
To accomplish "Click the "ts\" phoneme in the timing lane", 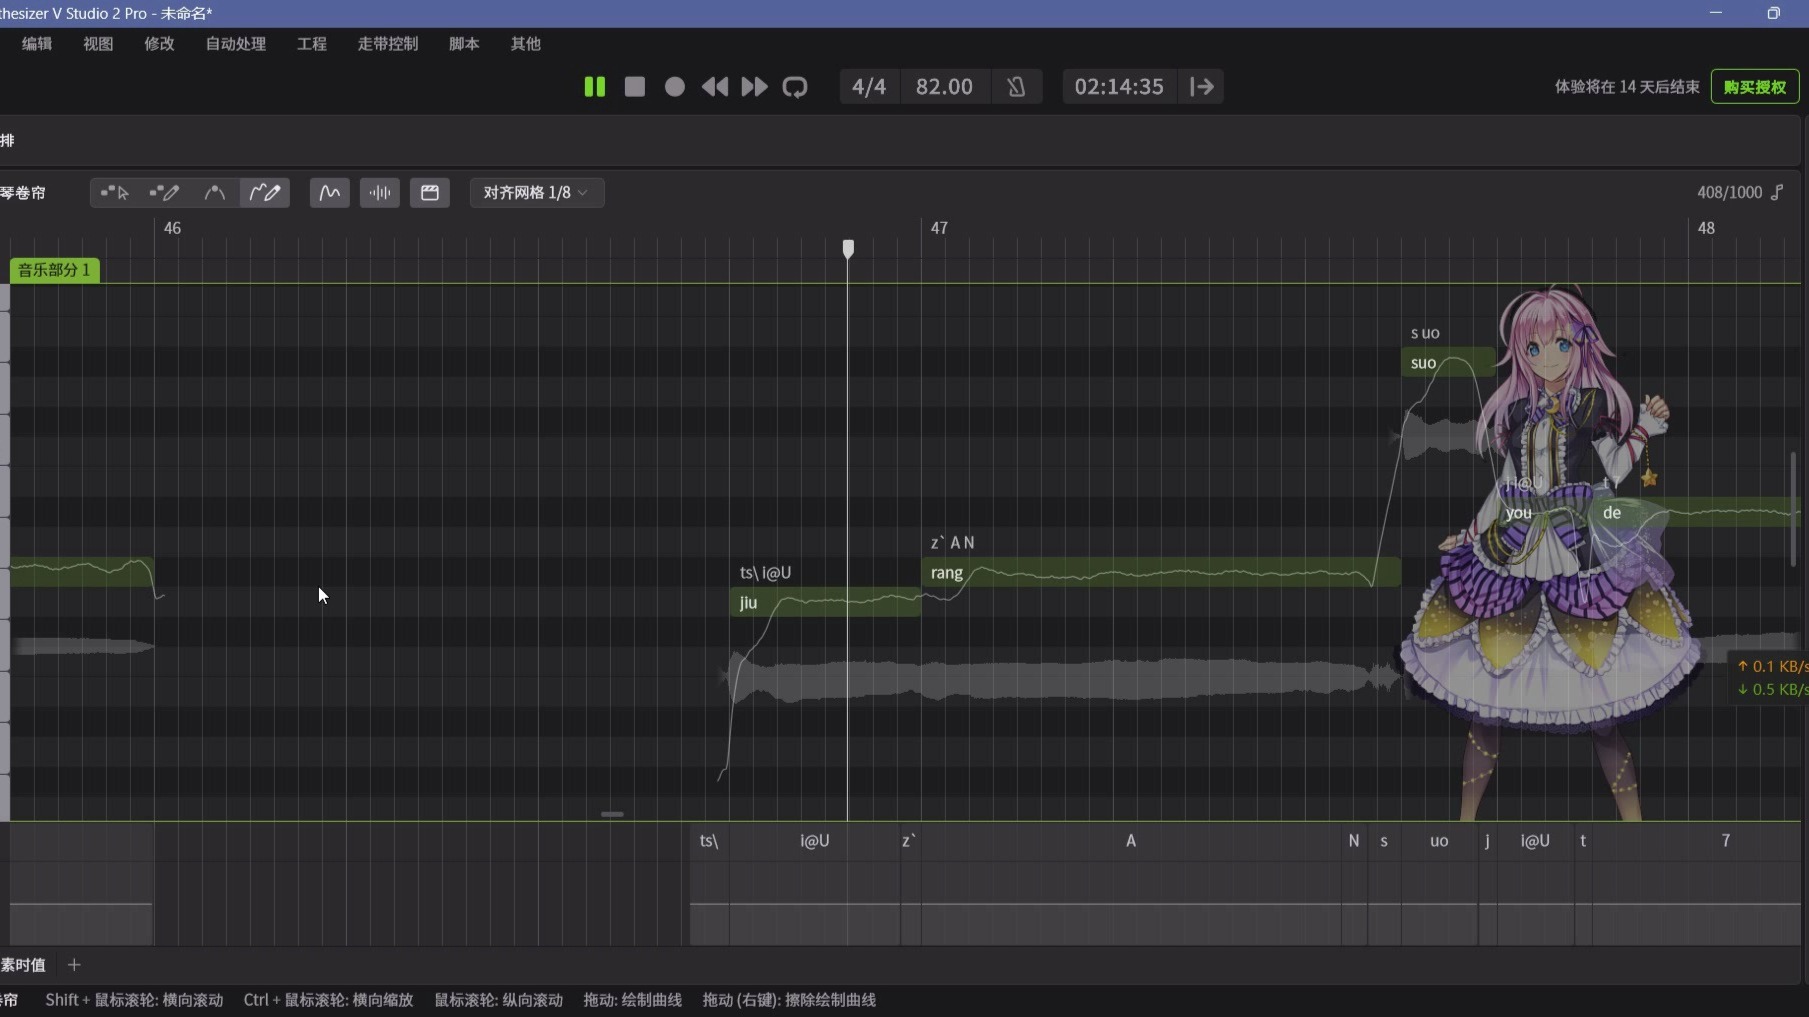I will (709, 841).
